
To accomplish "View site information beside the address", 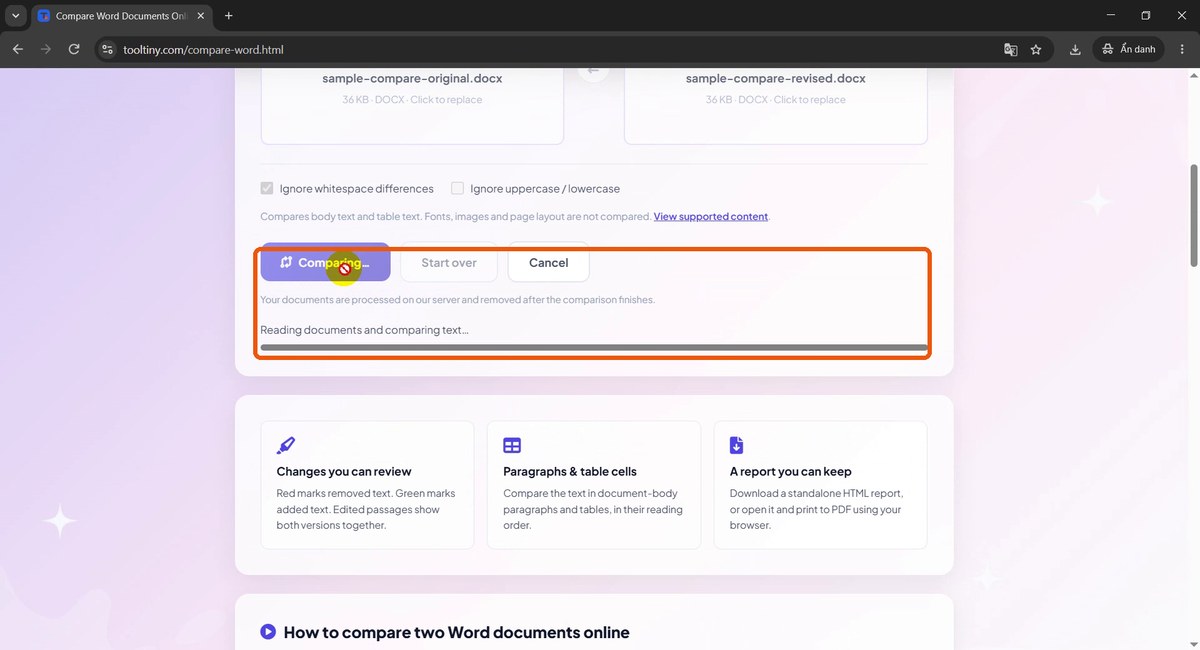I will pyautogui.click(x=108, y=49).
